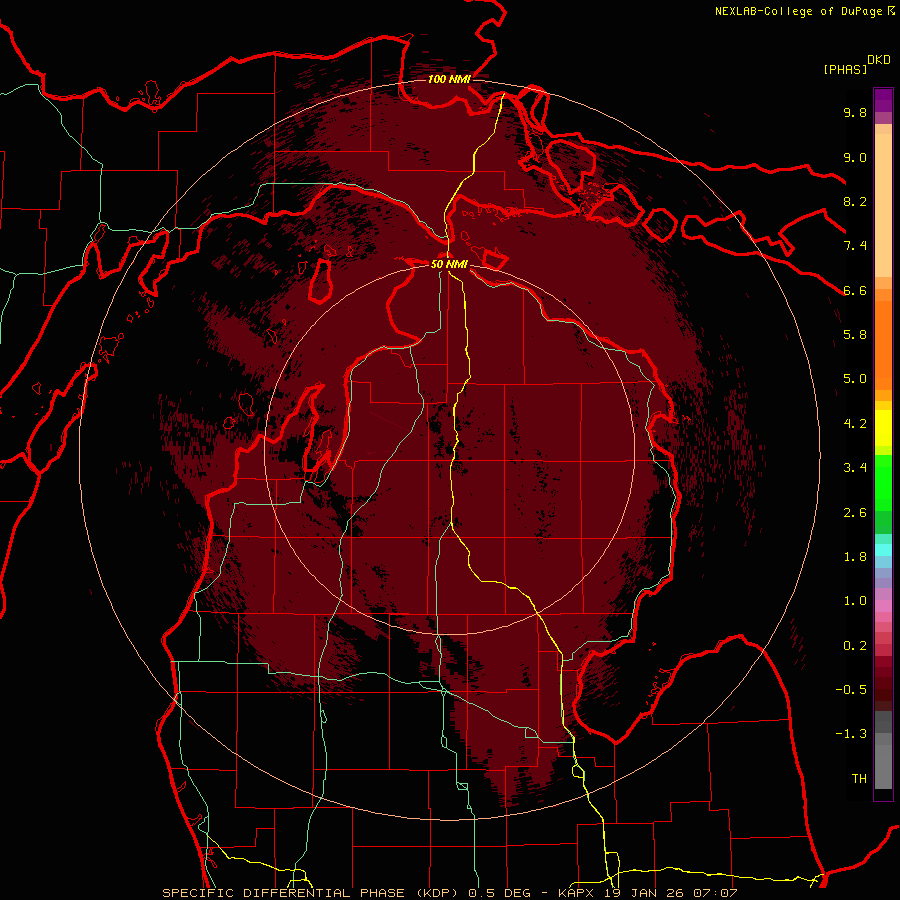The image size is (900, 900).
Task: Click the 8.2 legend value
Action: click(855, 201)
